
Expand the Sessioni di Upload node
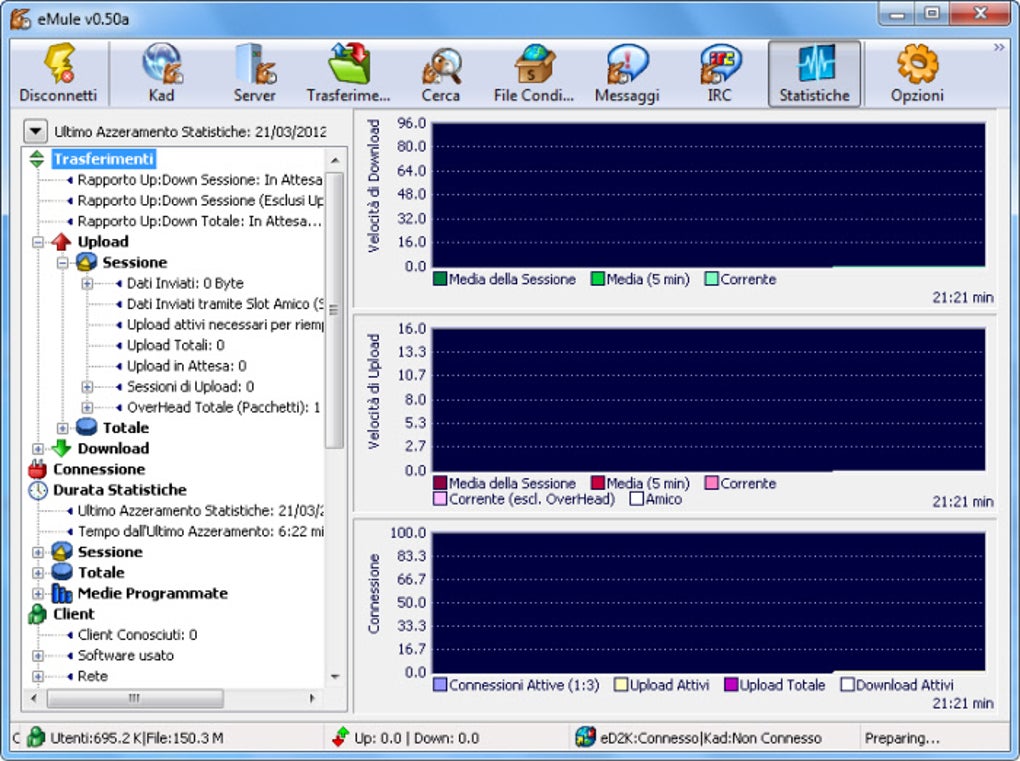[x=87, y=387]
